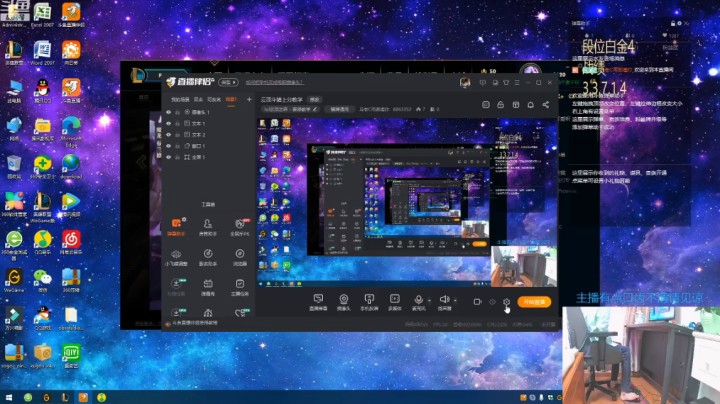Click the preview eye icon beside the gear
720x404 pixels.
492,302
